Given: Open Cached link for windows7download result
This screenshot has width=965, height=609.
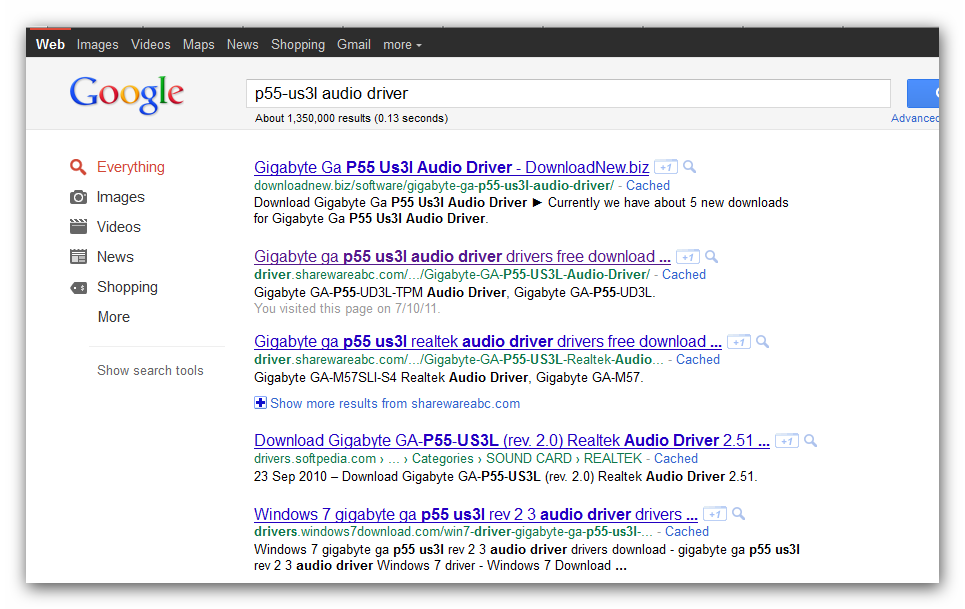Looking at the screenshot, I should [687, 531].
